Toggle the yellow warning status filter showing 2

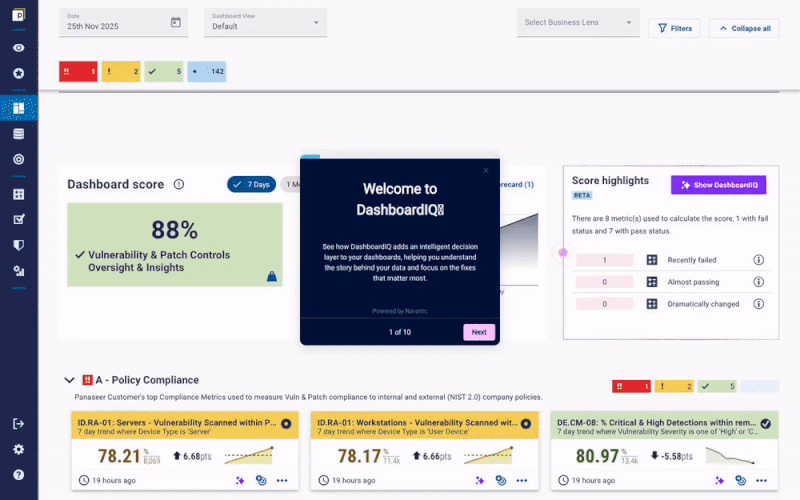coord(121,71)
